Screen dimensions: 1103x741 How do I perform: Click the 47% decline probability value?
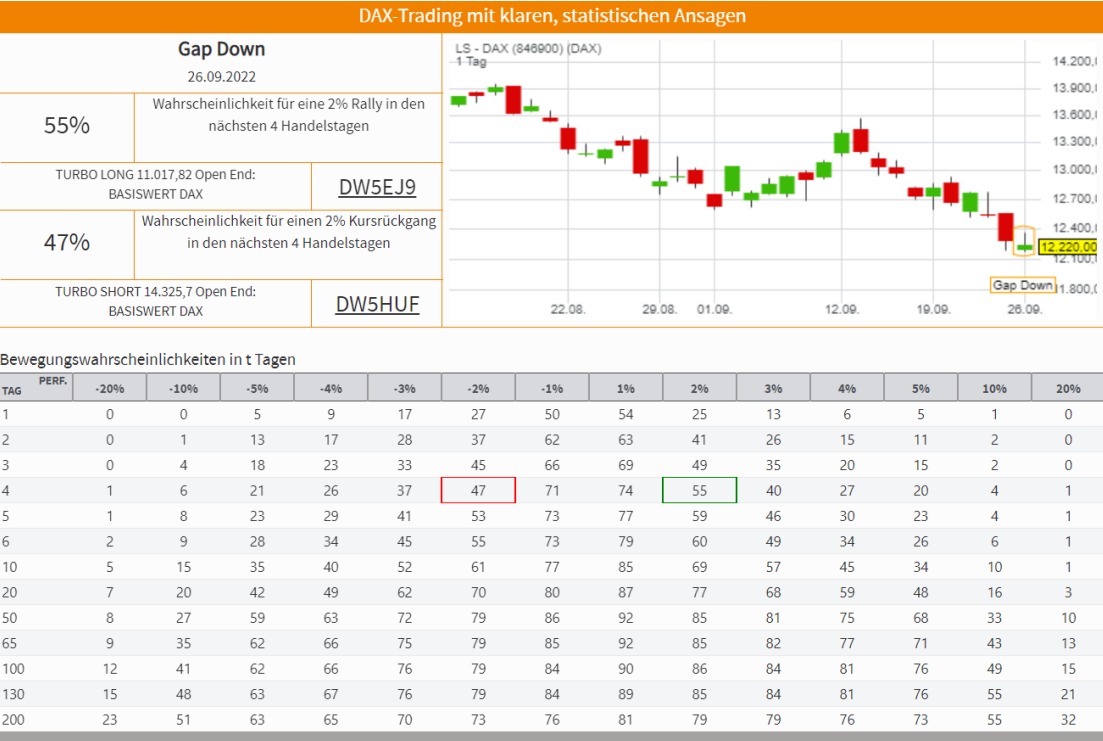click(x=67, y=242)
